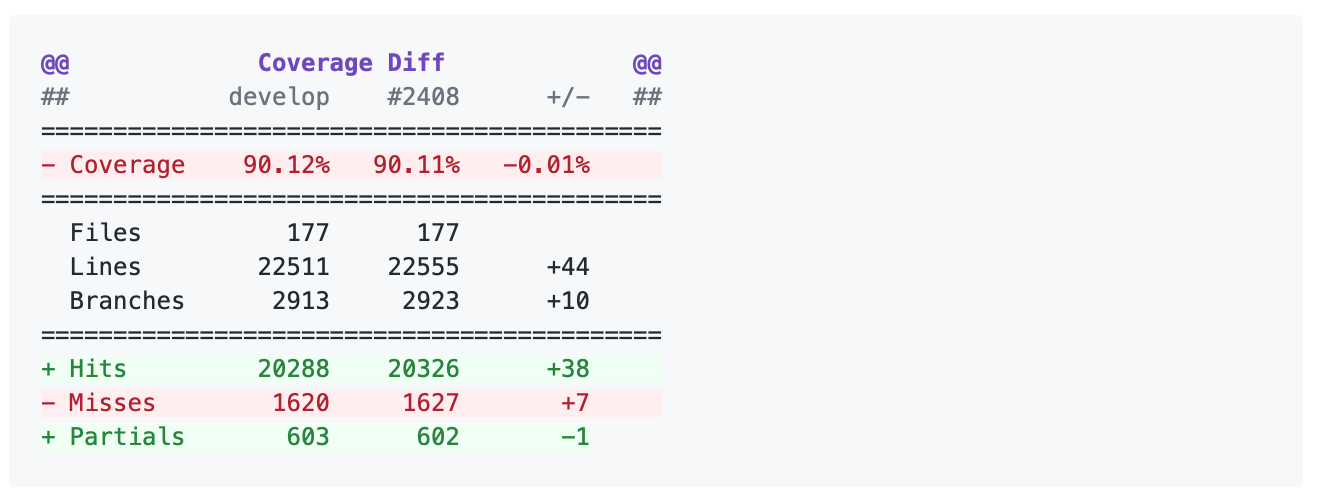Screen dimensions: 1320x504
Task: Select the Hits row label
Action: coord(98,370)
